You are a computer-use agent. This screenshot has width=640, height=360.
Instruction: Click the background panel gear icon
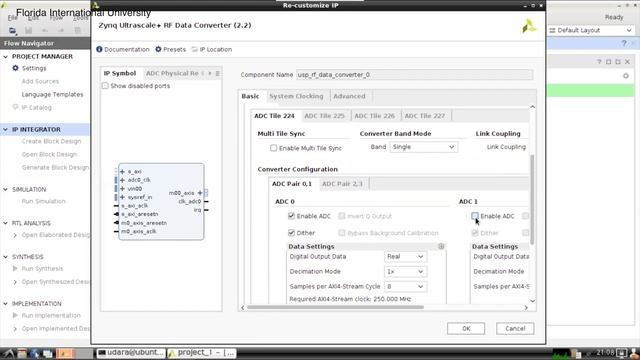click(x=626, y=76)
